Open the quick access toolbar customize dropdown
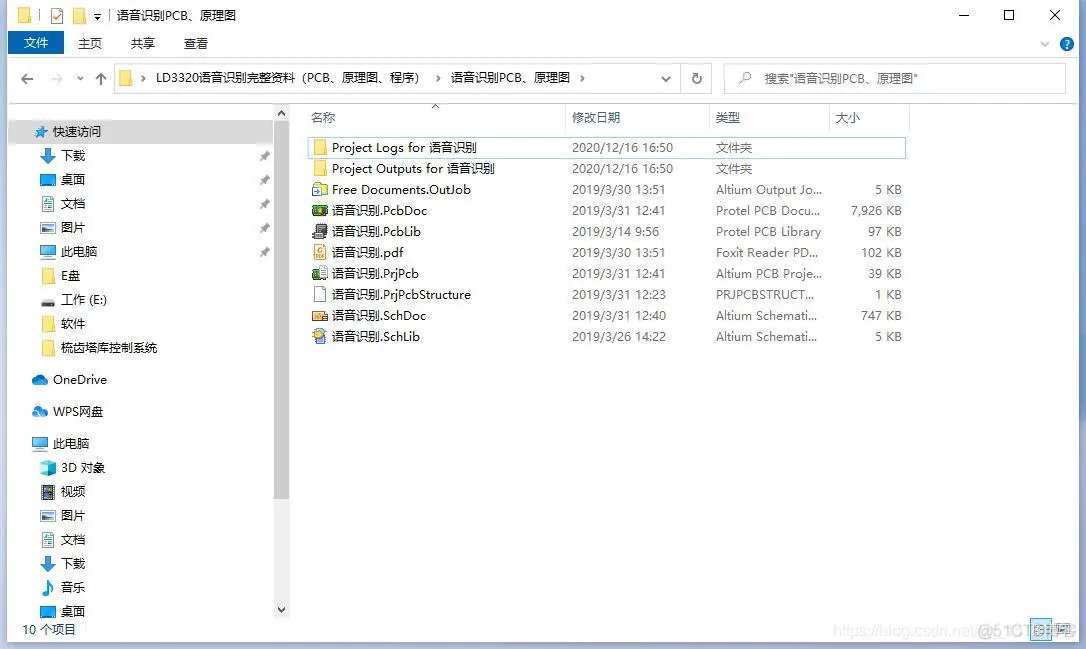Viewport: 1086px width, 649px height. pos(97,16)
